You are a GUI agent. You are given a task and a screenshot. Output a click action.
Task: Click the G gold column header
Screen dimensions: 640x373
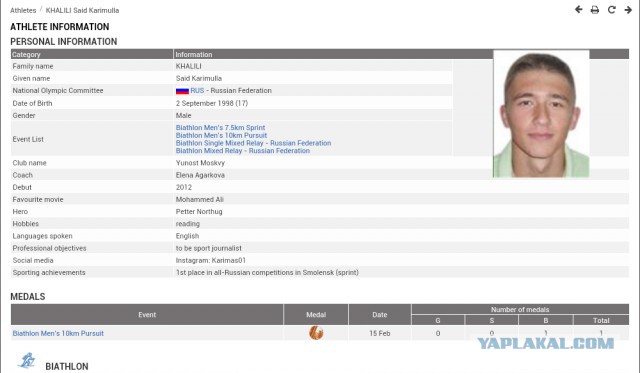[x=438, y=320]
